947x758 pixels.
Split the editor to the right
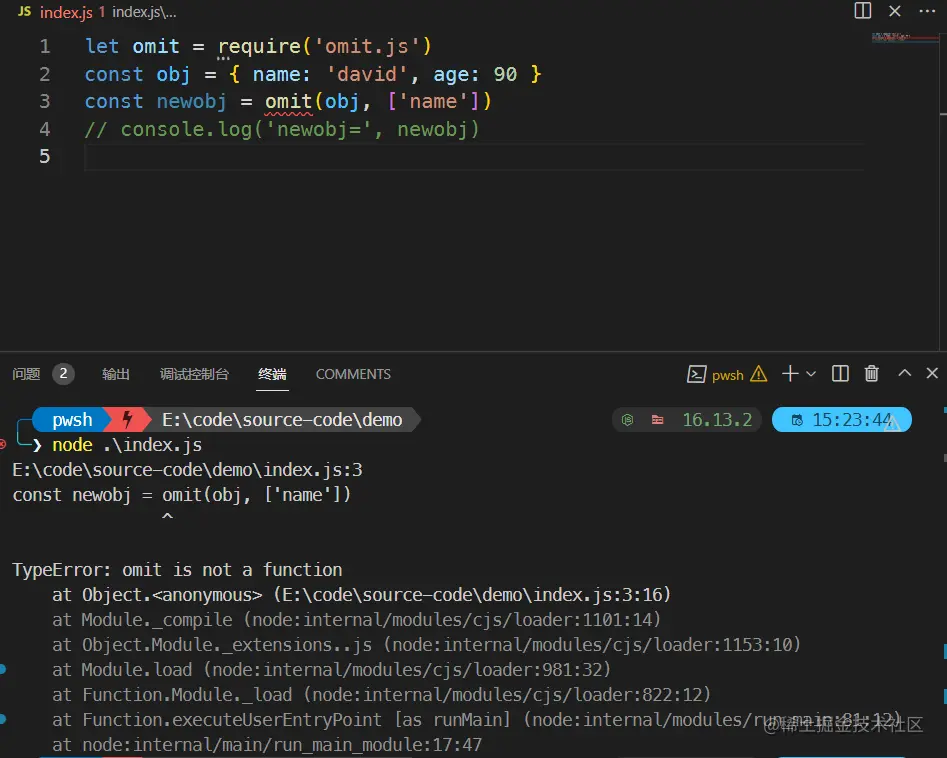tap(862, 11)
